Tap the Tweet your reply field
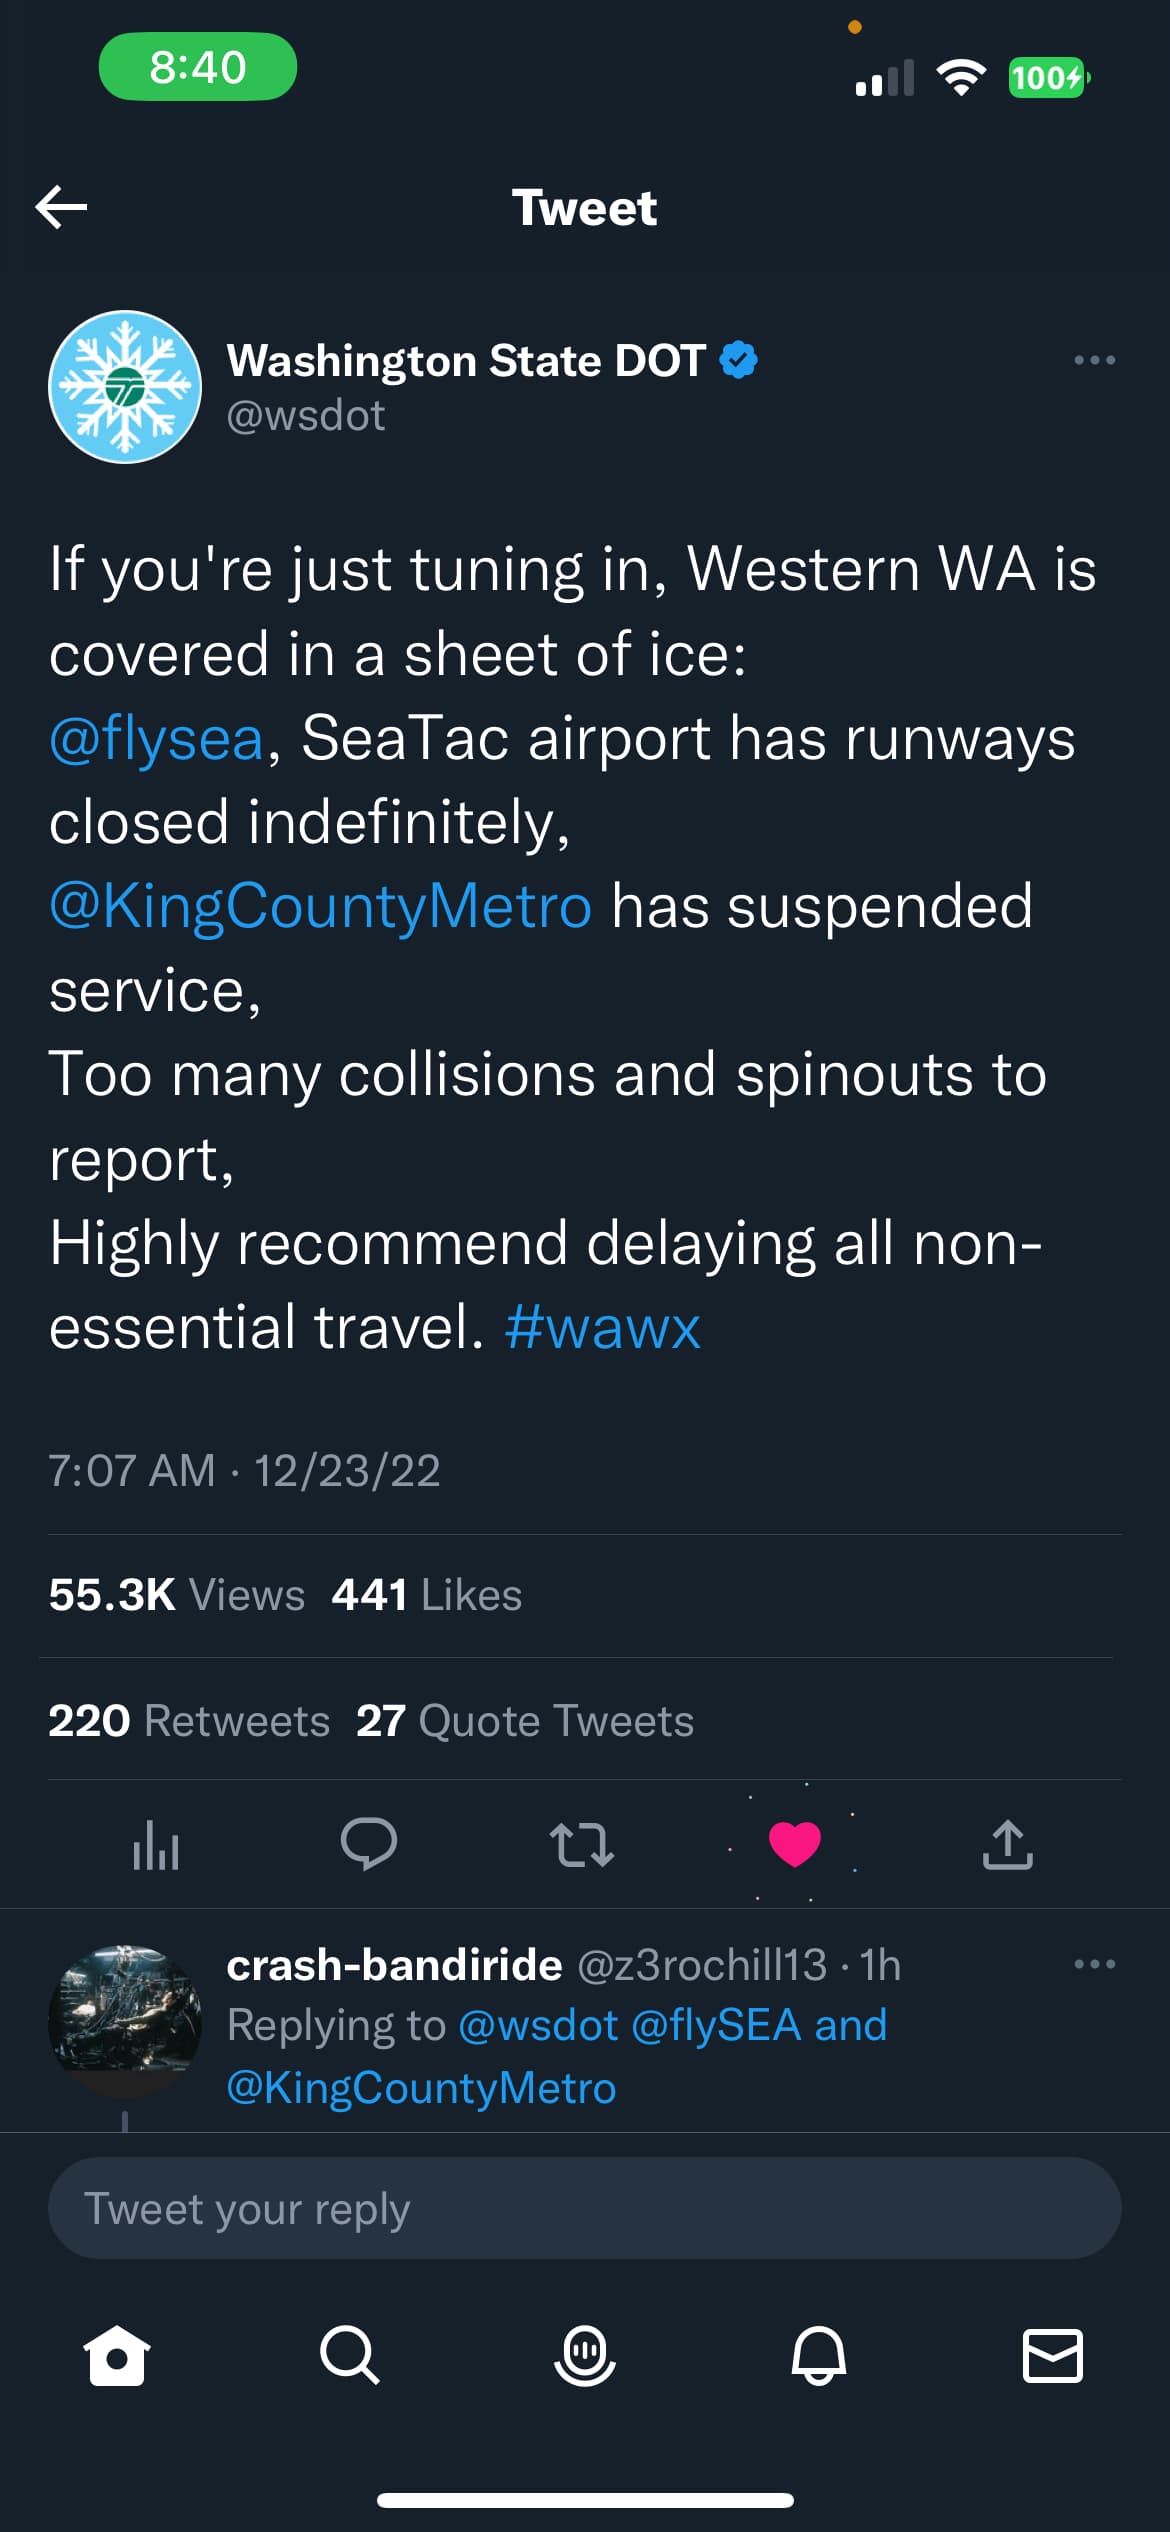The height and width of the screenshot is (2532, 1170). click(x=585, y=2208)
